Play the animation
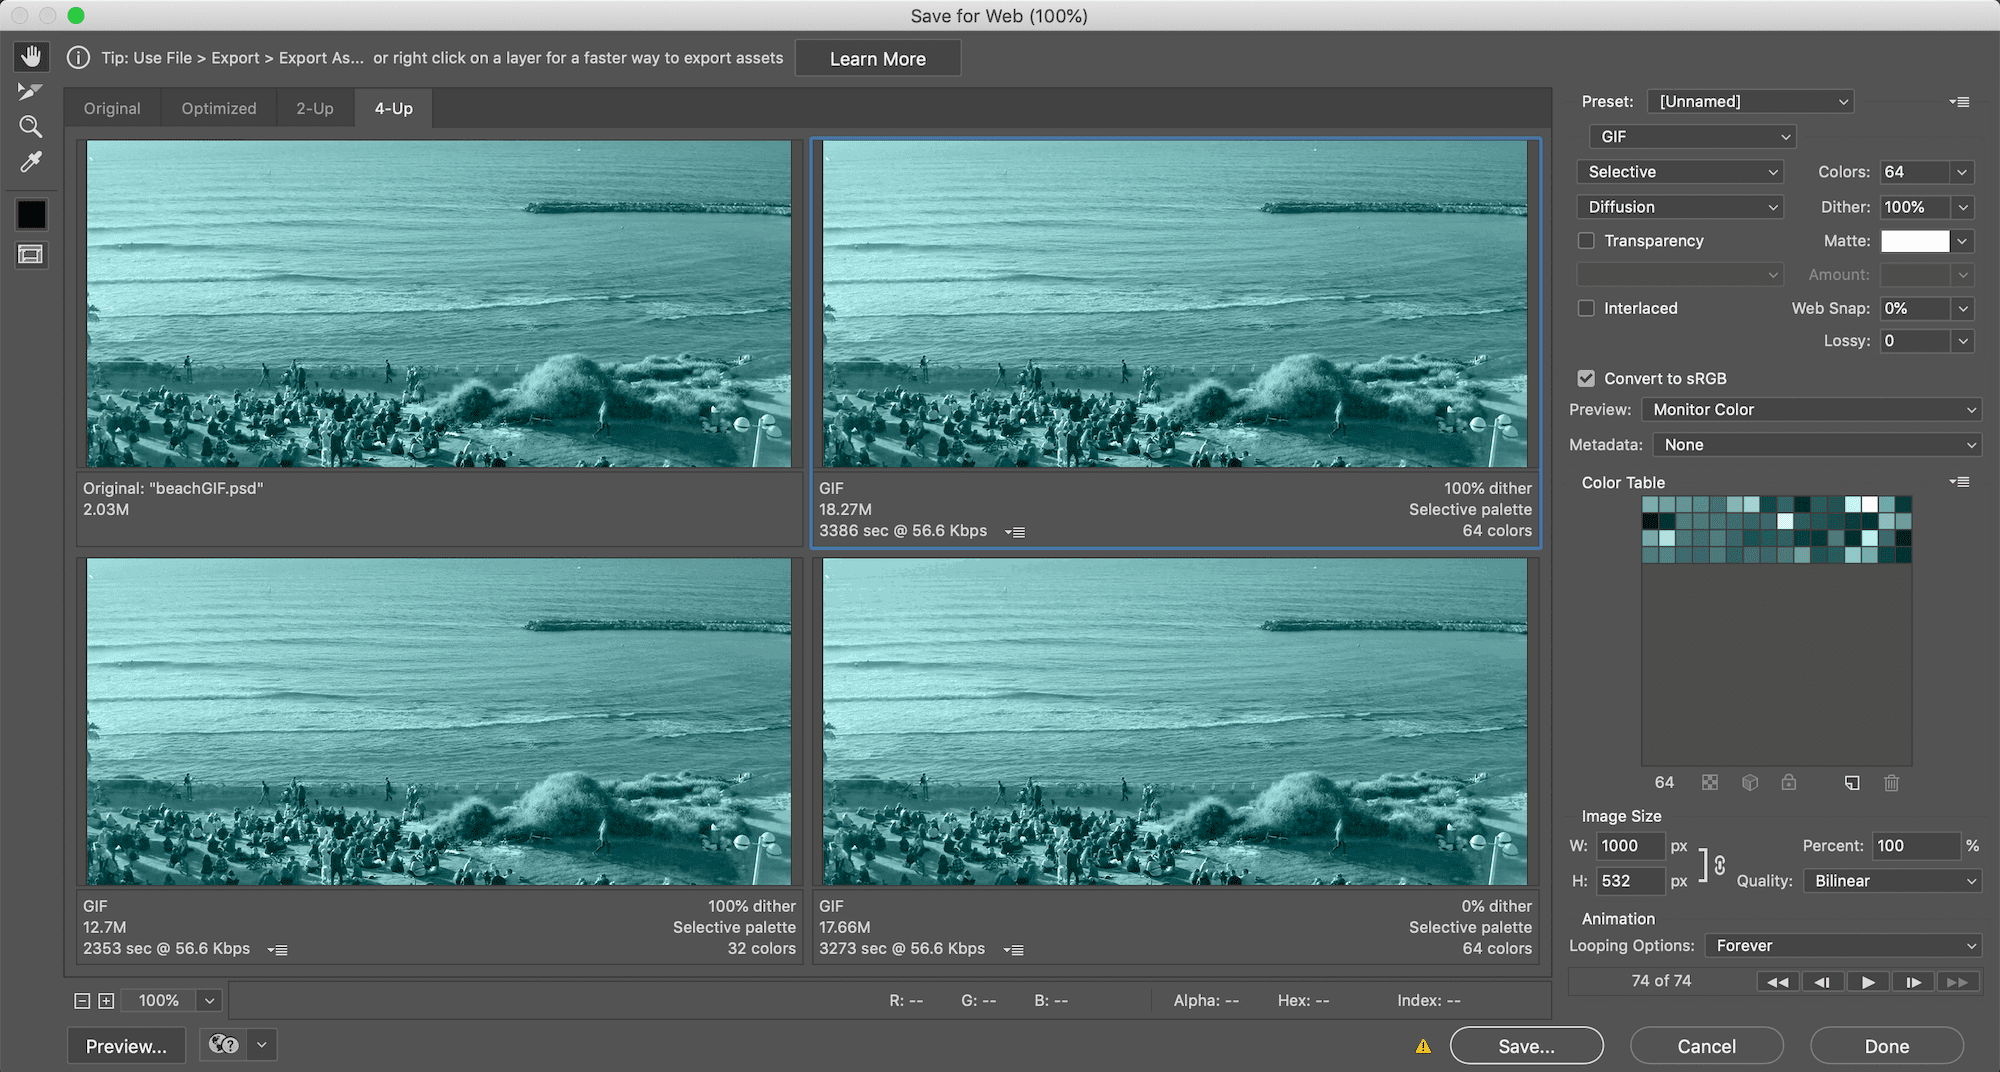Viewport: 2000px width, 1072px height. pos(1867,982)
